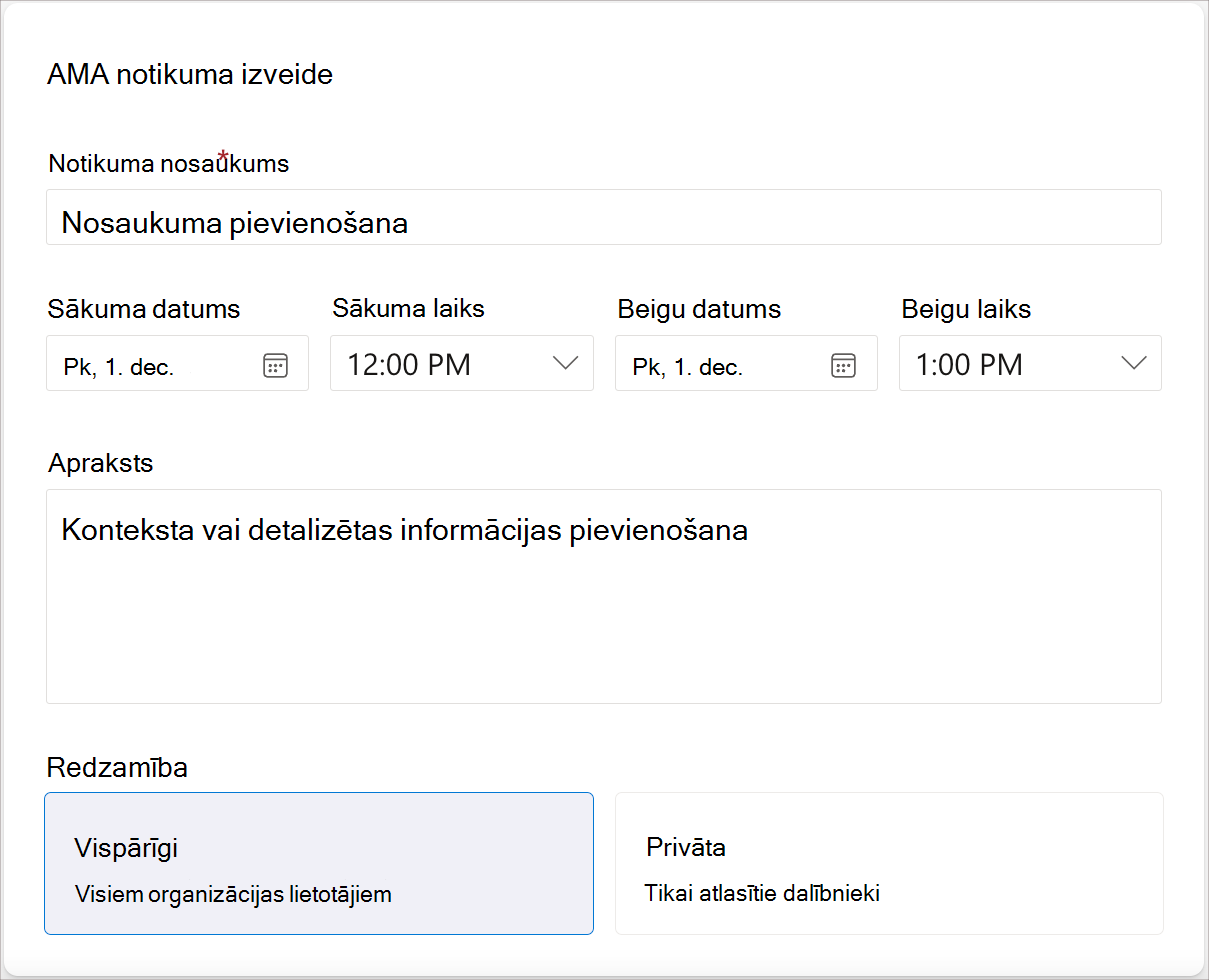Expand the Sākuma laiks dropdown arrow

tap(566, 363)
